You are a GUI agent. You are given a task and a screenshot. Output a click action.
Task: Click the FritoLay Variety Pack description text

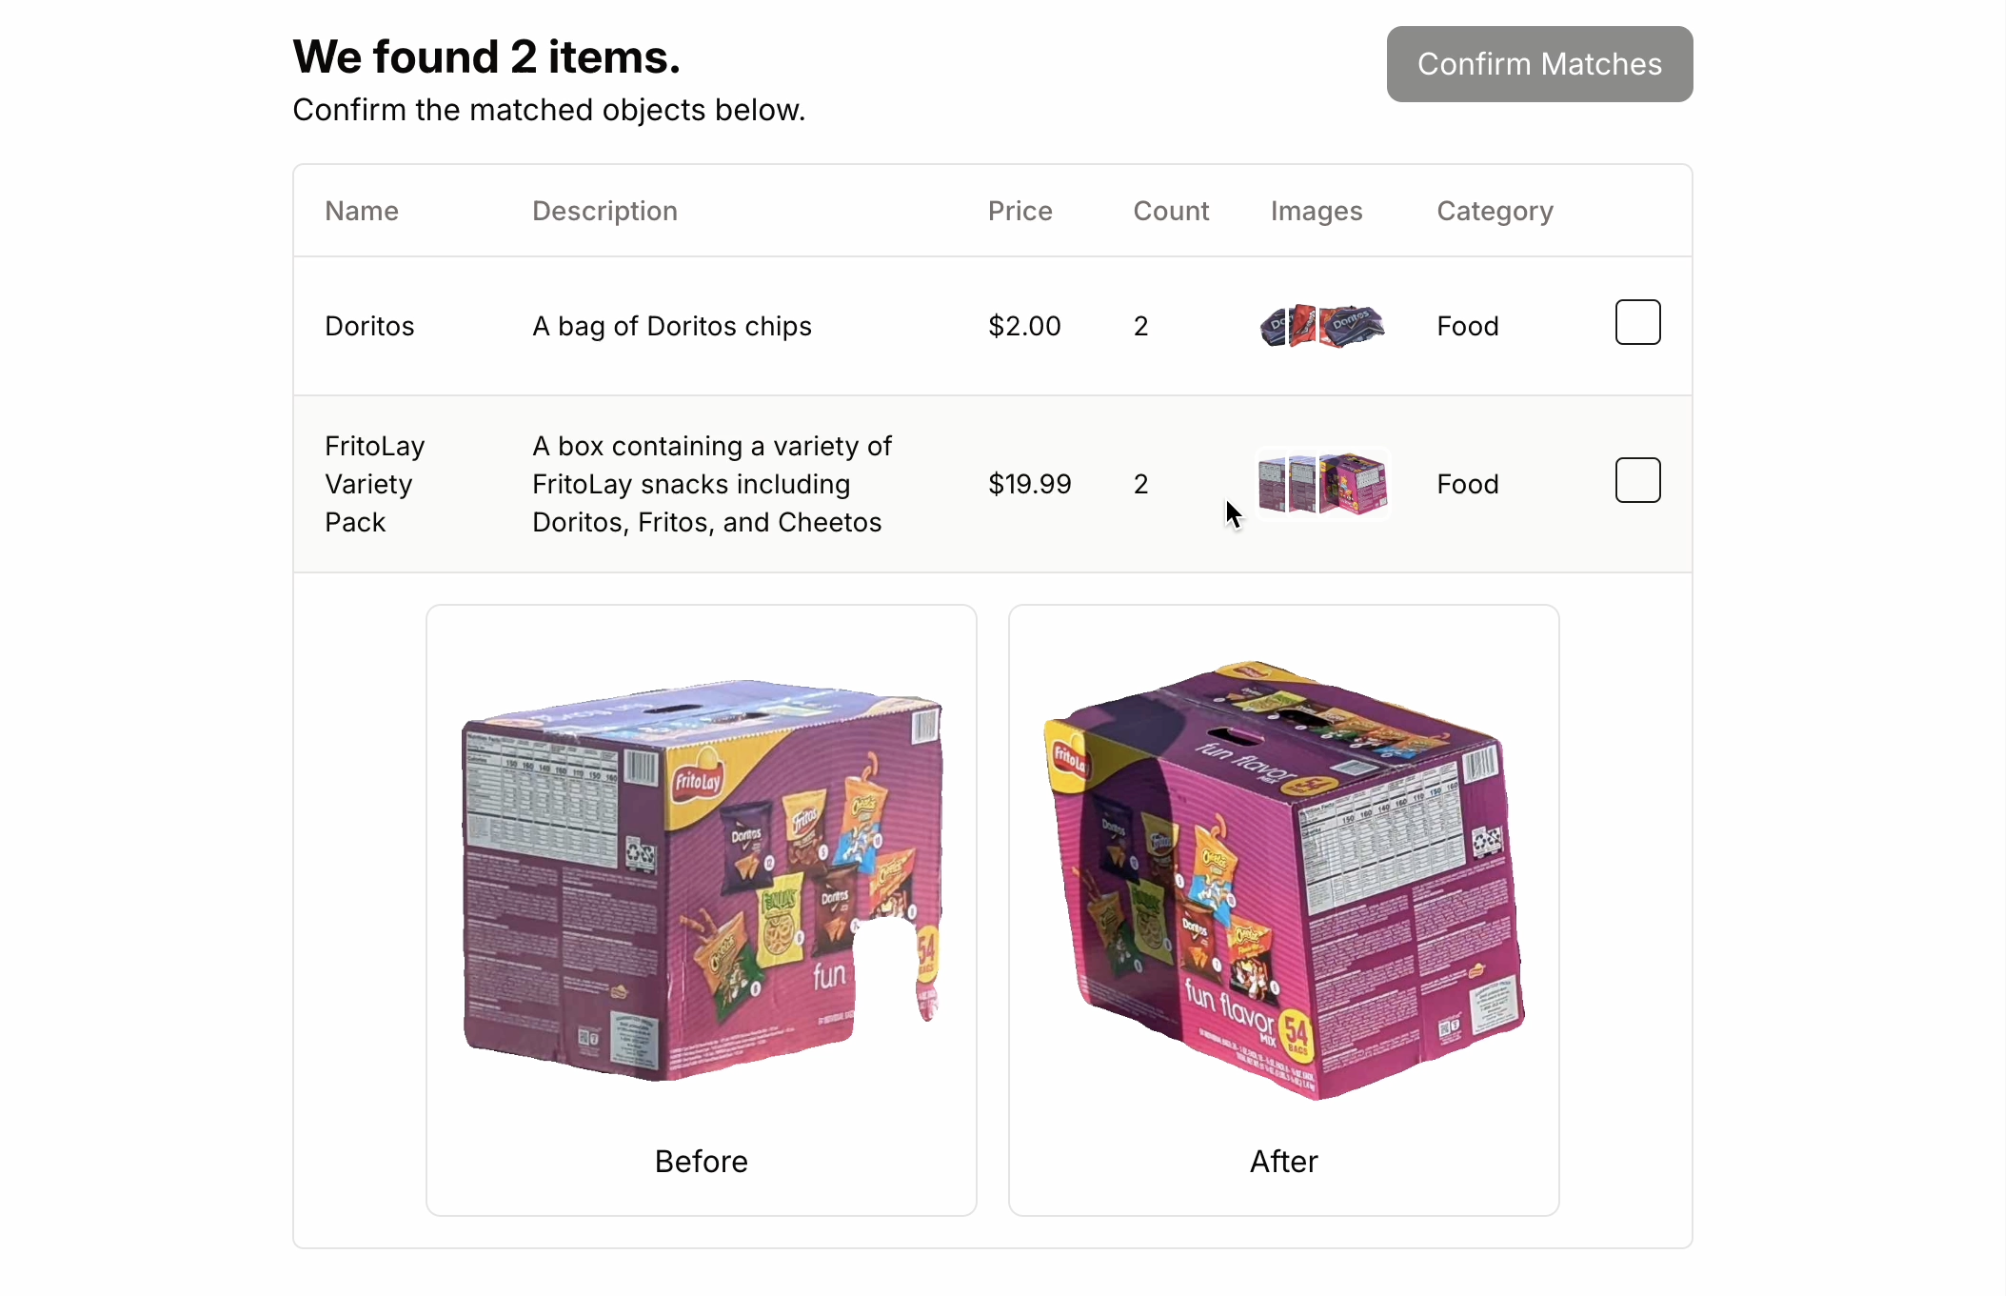coord(712,484)
